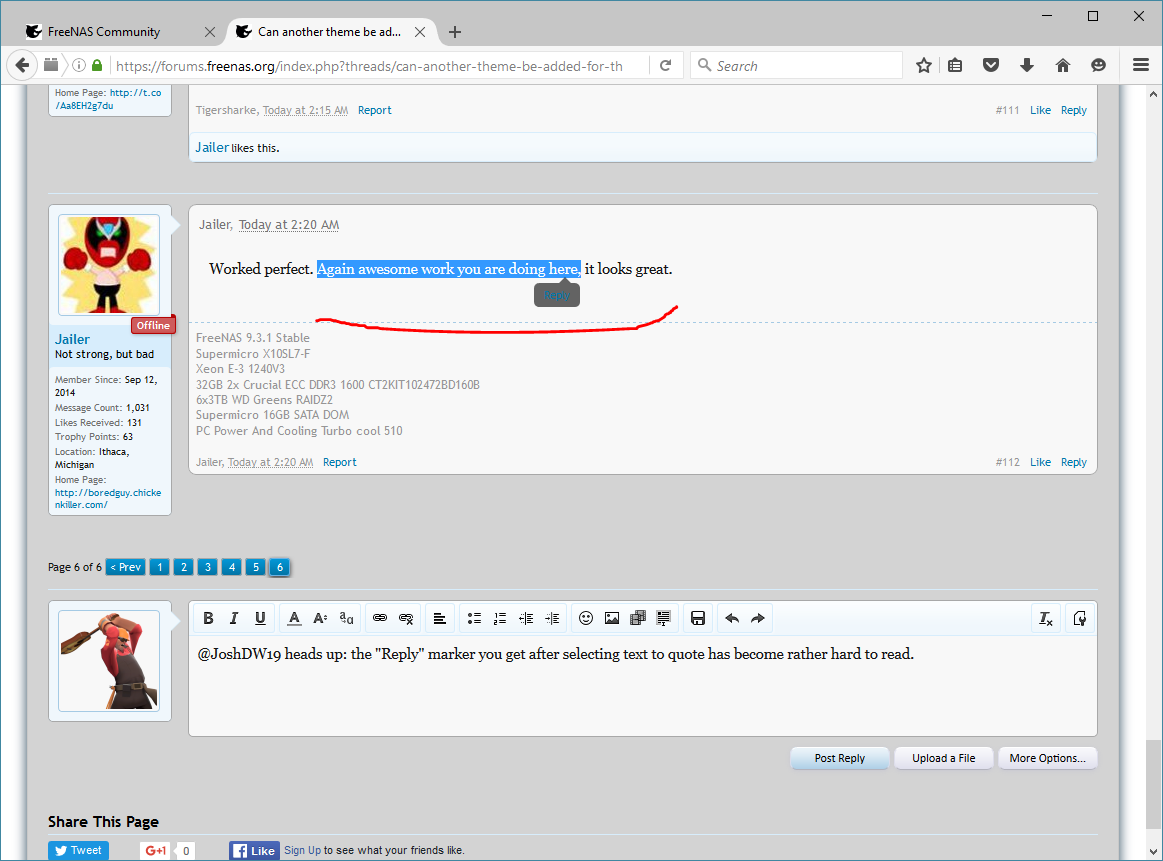Click the Upload a File button

pos(943,758)
